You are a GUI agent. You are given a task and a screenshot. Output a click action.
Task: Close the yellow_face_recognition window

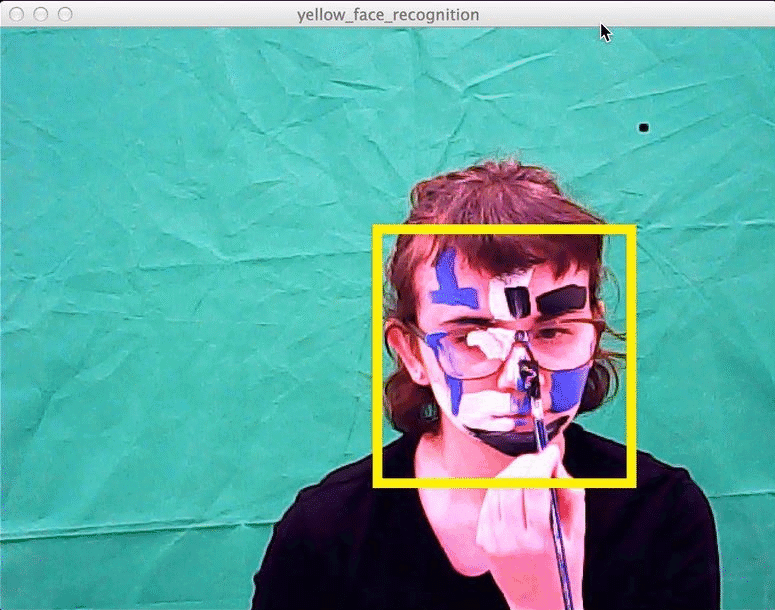click(16, 14)
